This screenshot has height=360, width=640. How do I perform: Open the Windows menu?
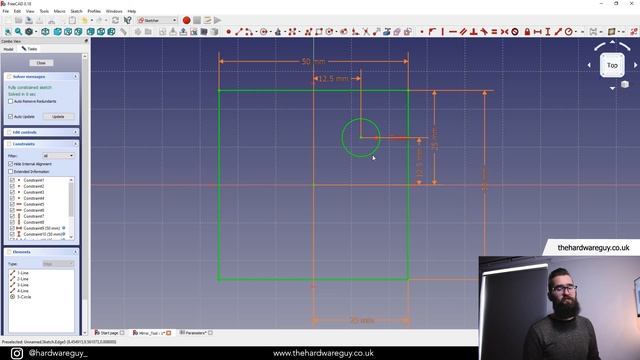point(114,11)
